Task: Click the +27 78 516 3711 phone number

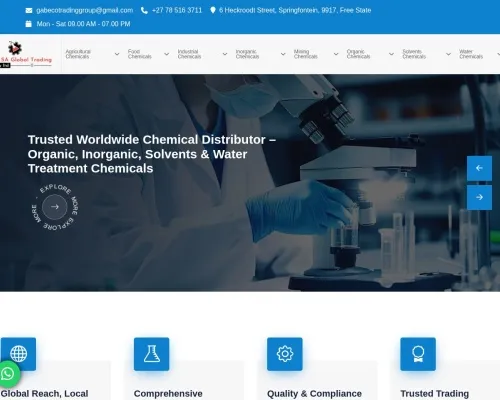Action: tap(177, 11)
